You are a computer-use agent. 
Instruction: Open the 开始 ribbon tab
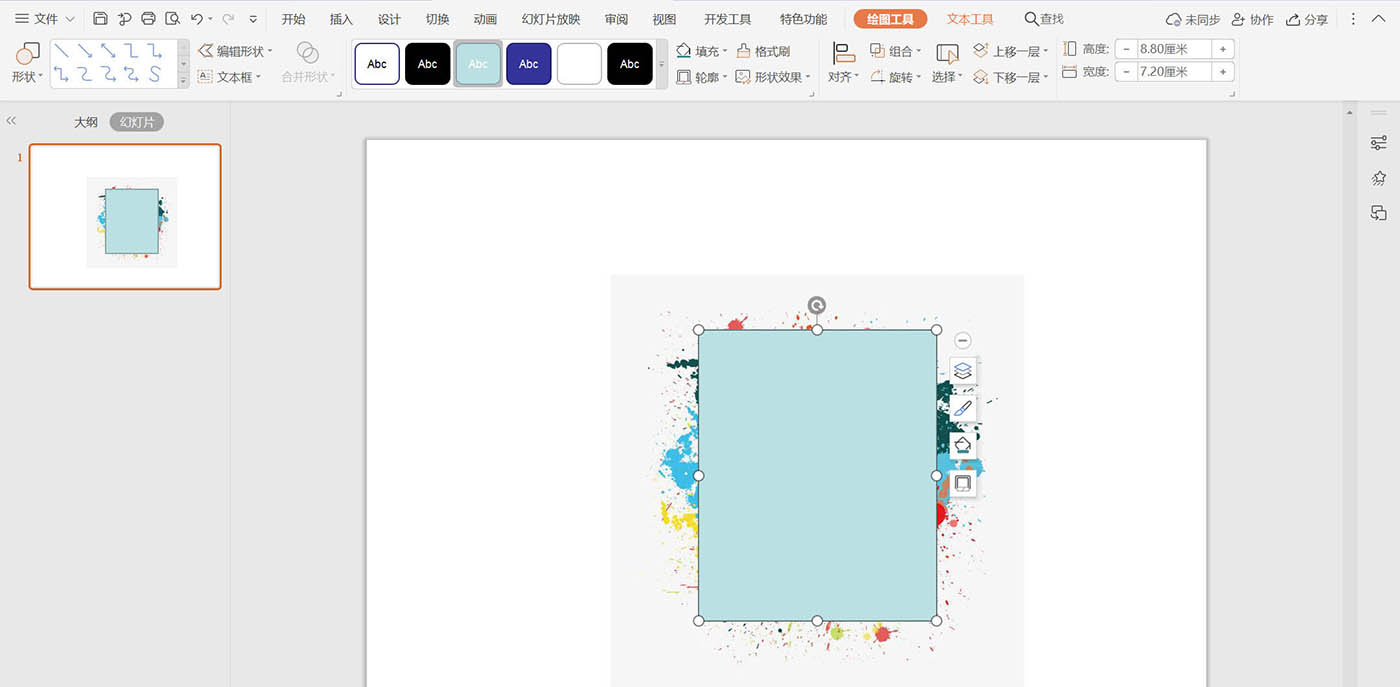click(x=293, y=19)
